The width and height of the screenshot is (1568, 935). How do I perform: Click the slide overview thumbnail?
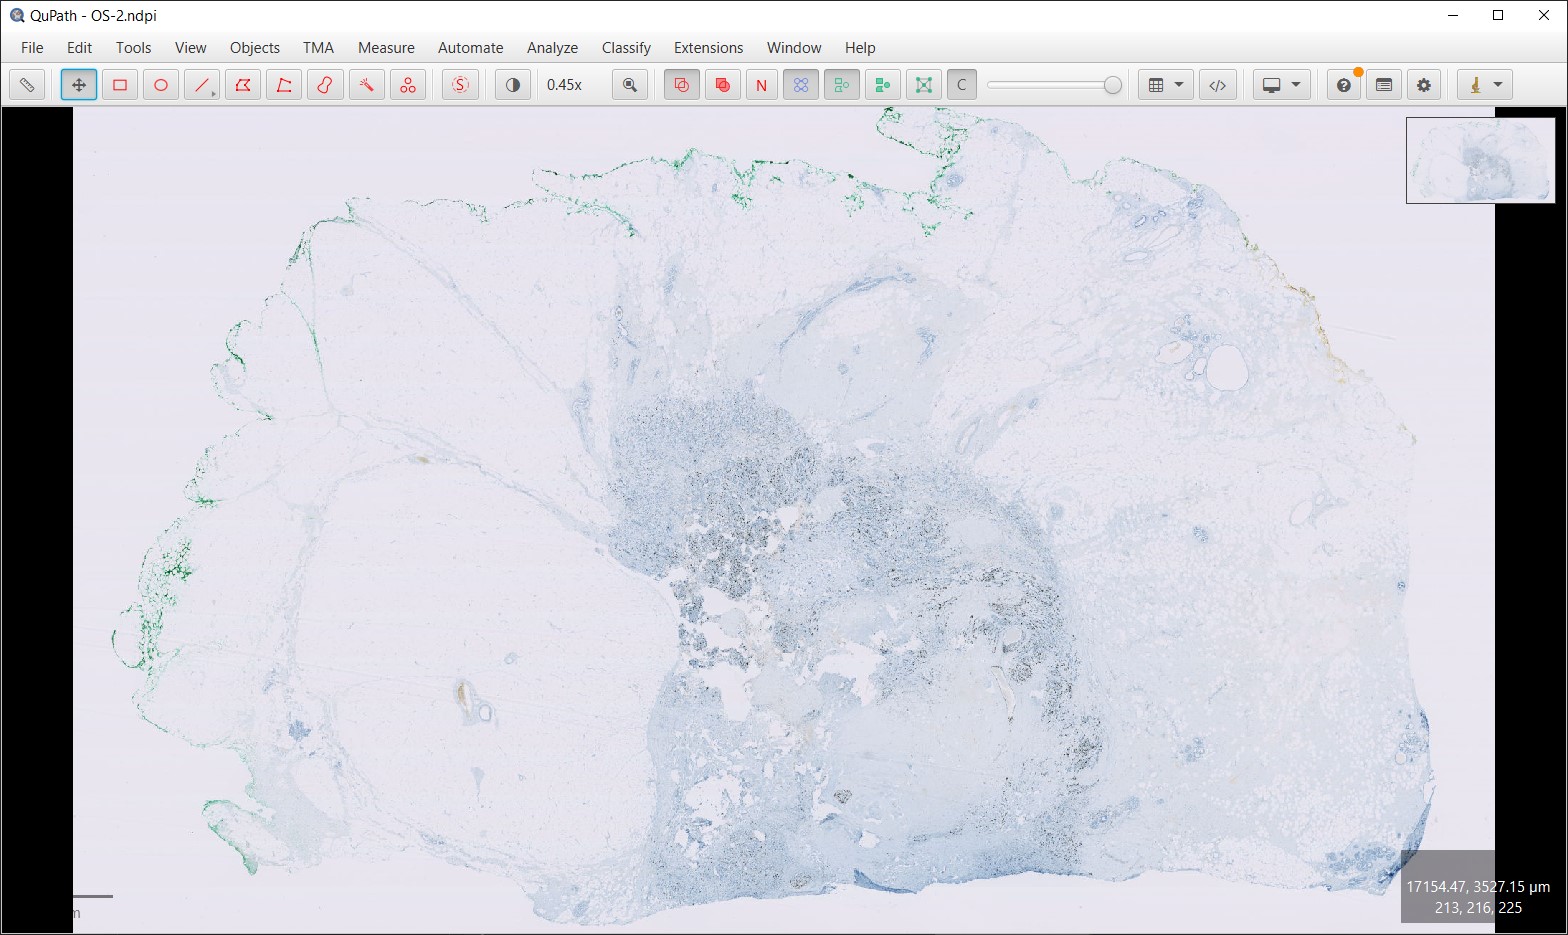1480,160
